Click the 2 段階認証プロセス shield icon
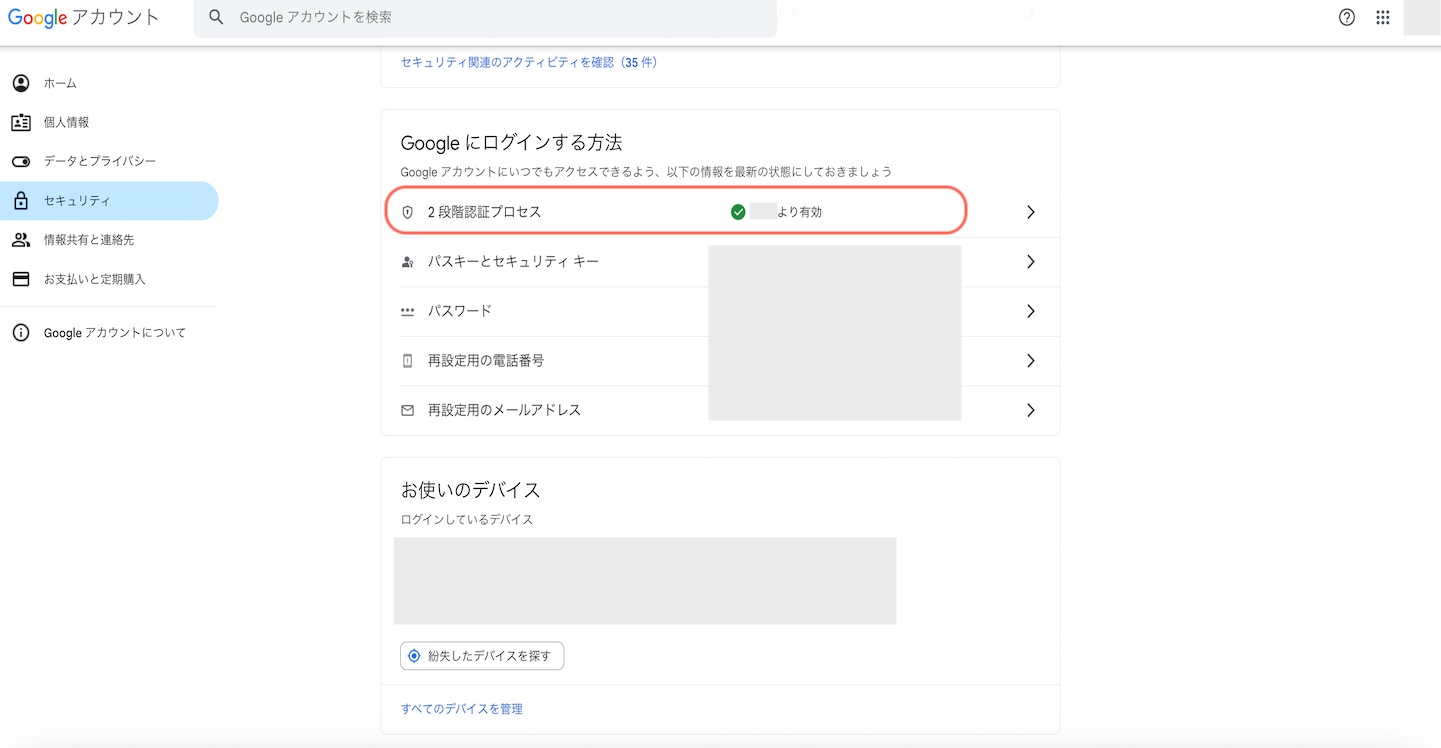 pyautogui.click(x=407, y=212)
